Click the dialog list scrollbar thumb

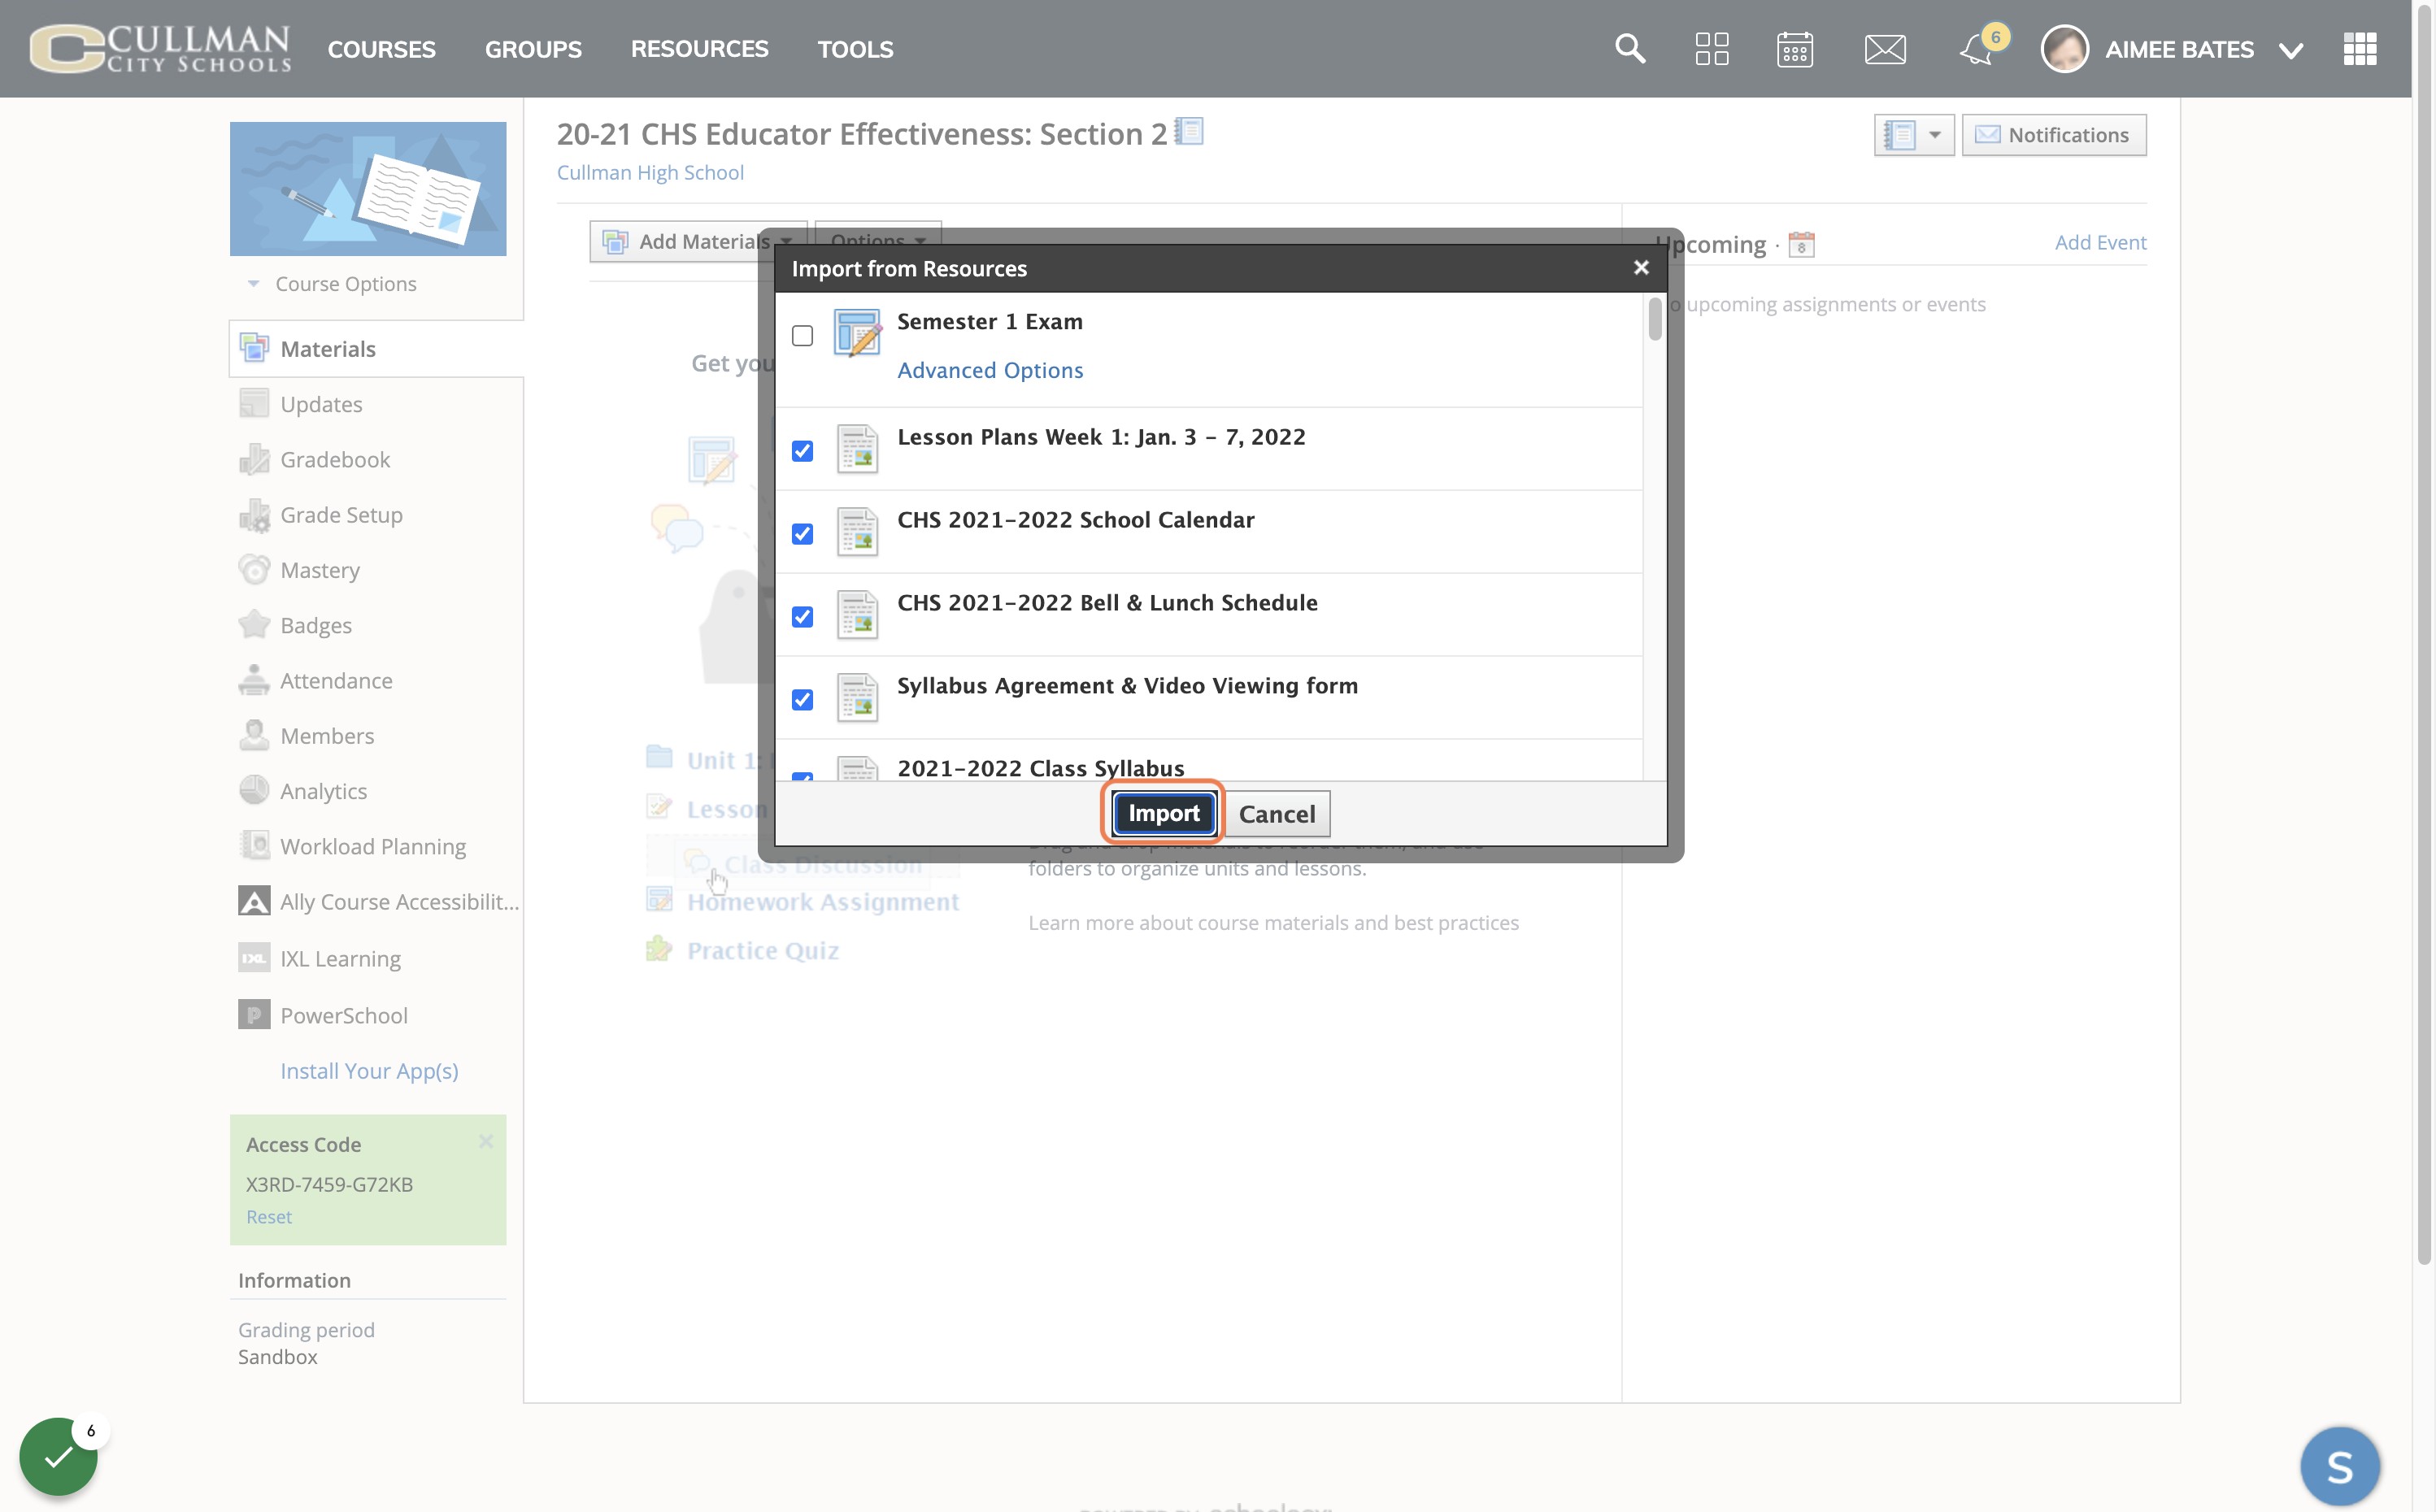1655,318
